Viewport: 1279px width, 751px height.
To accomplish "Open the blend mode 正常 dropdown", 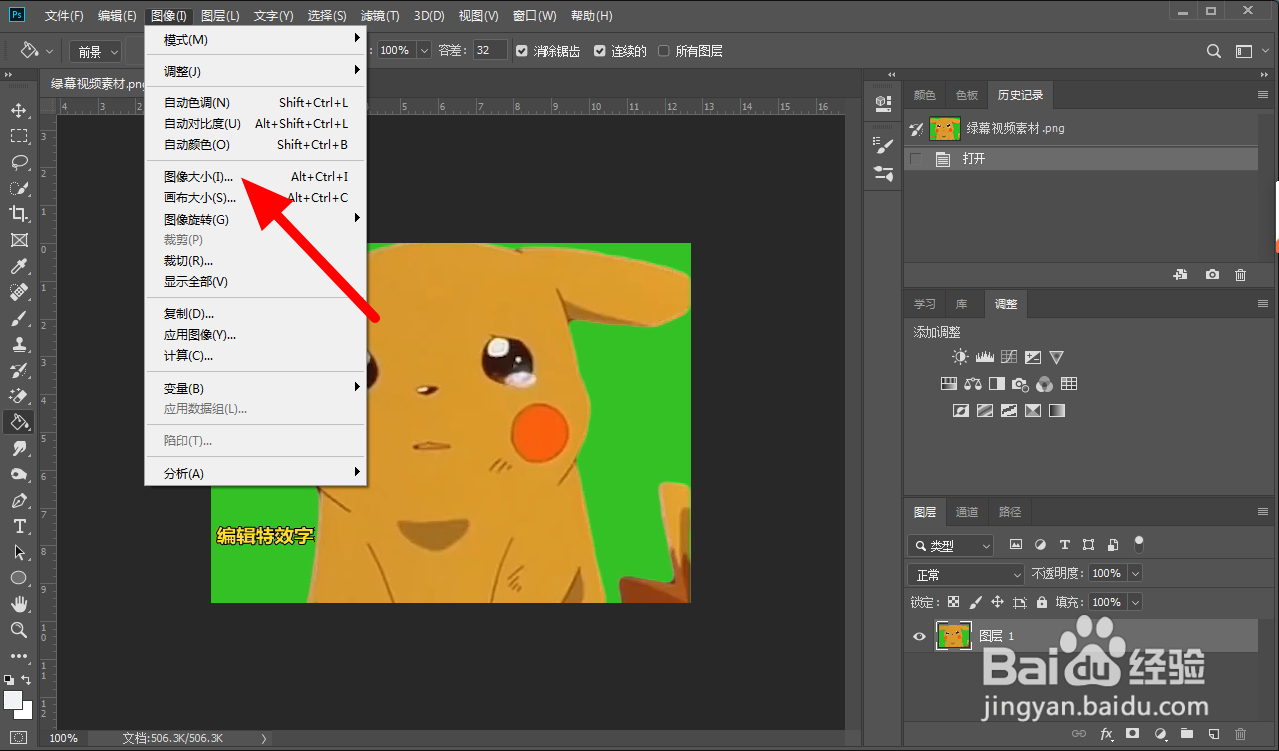I will [x=965, y=575].
